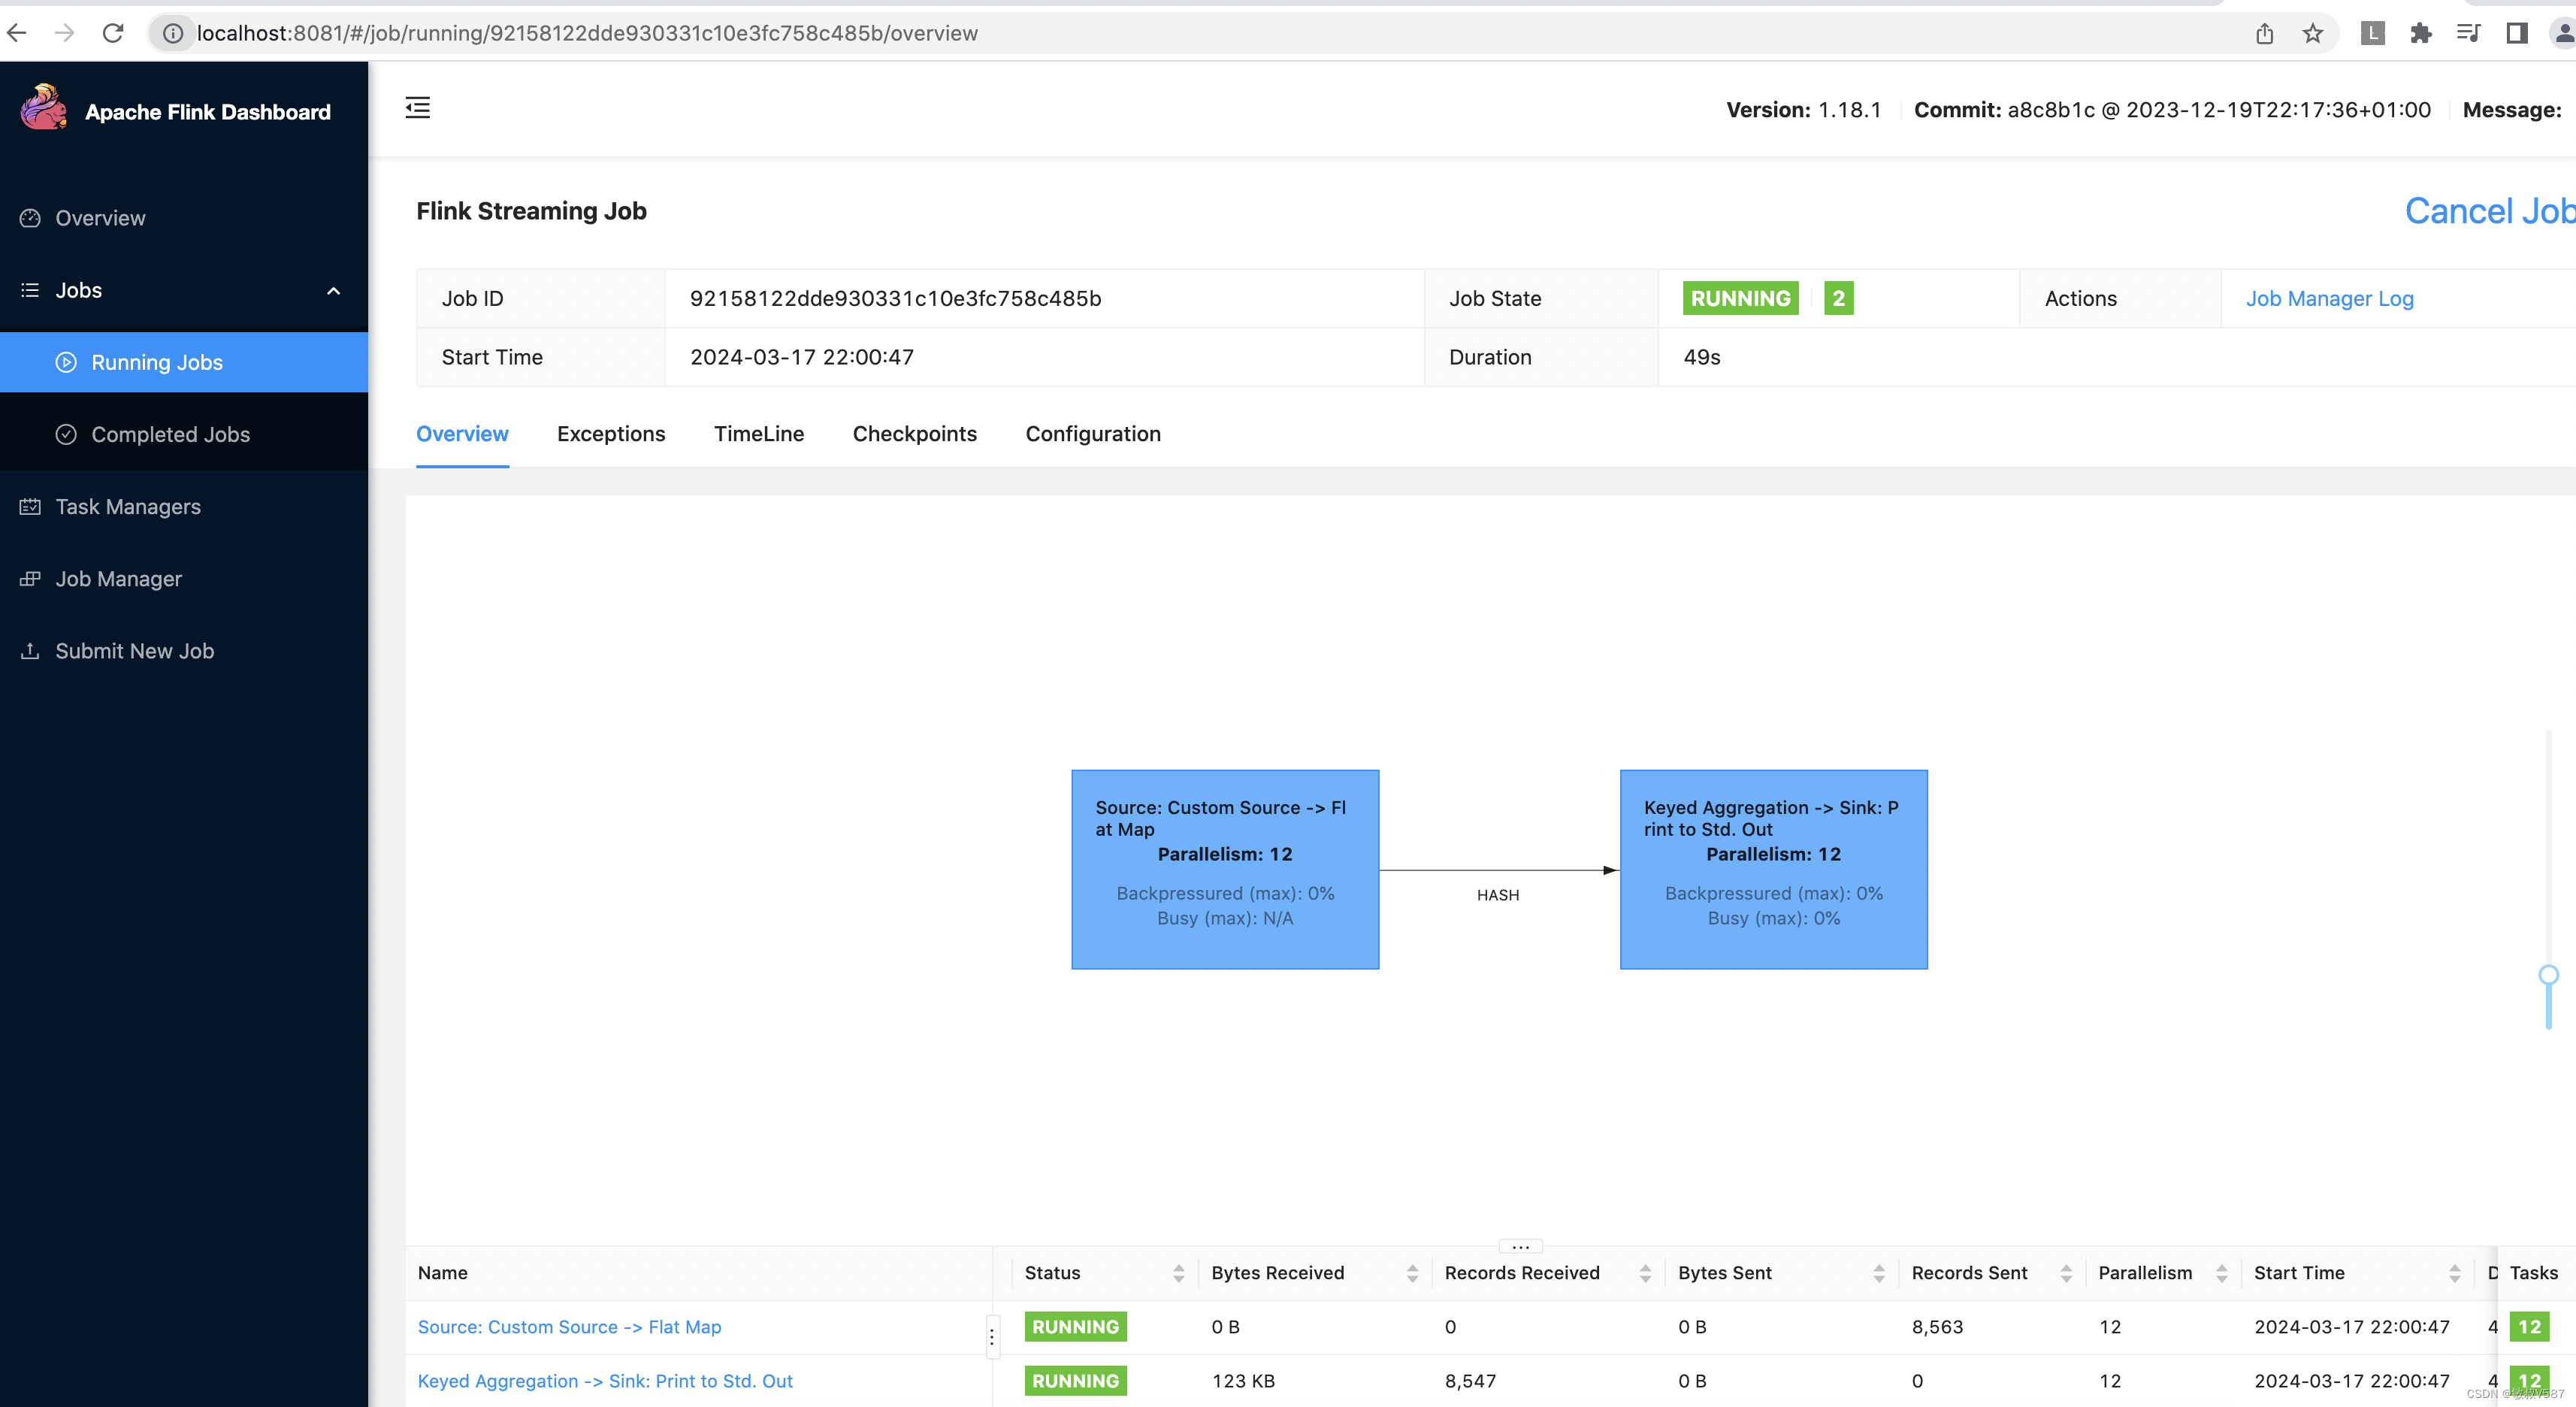Expand the Checkpoints tab panel
The image size is (2576, 1407).
tap(915, 433)
